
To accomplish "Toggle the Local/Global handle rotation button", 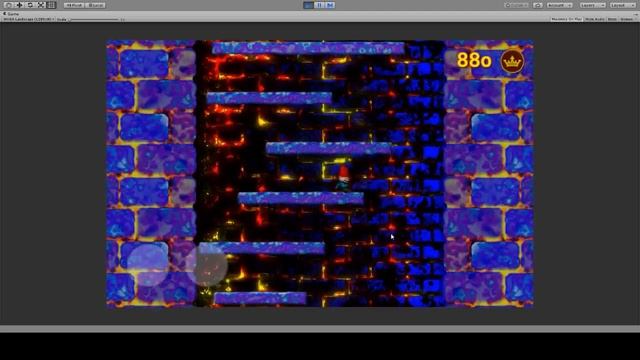I will [x=96, y=5].
